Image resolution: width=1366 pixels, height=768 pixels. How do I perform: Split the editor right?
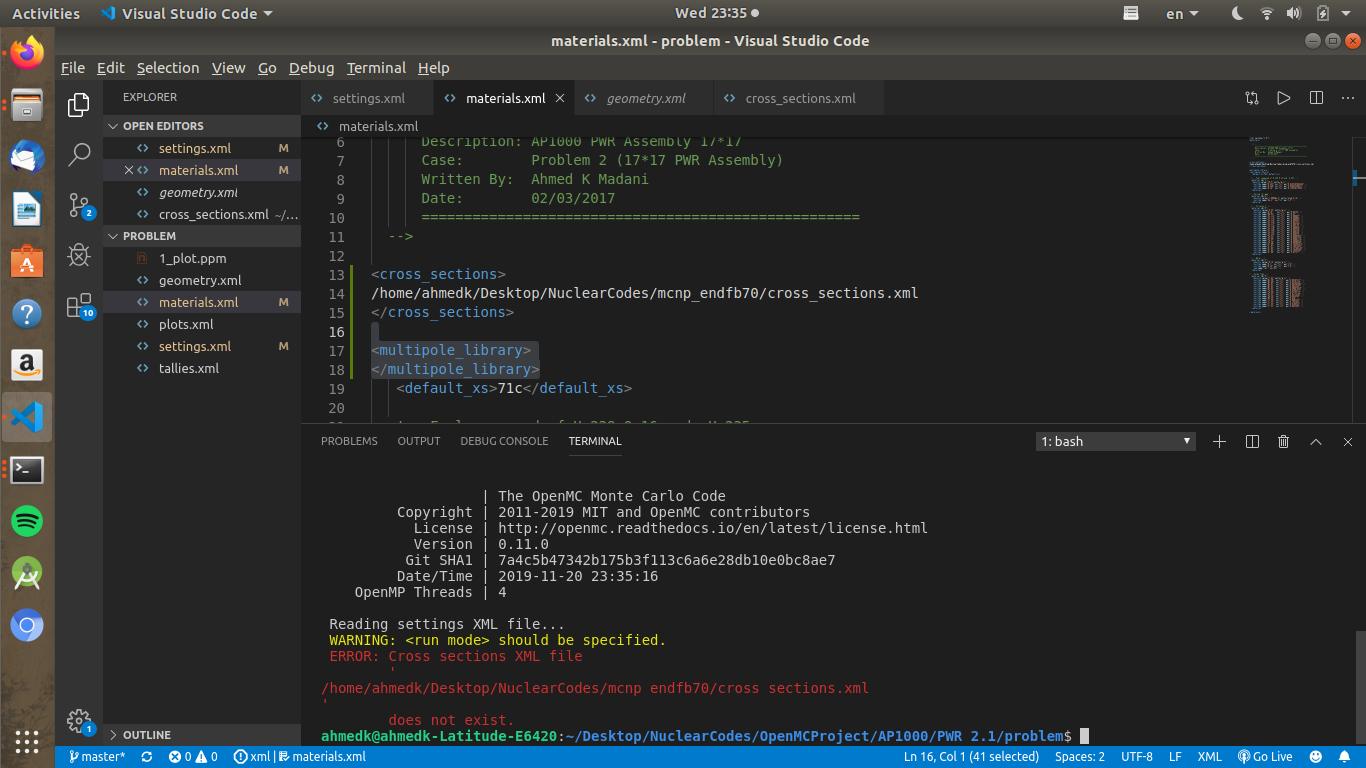pyautogui.click(x=1316, y=98)
